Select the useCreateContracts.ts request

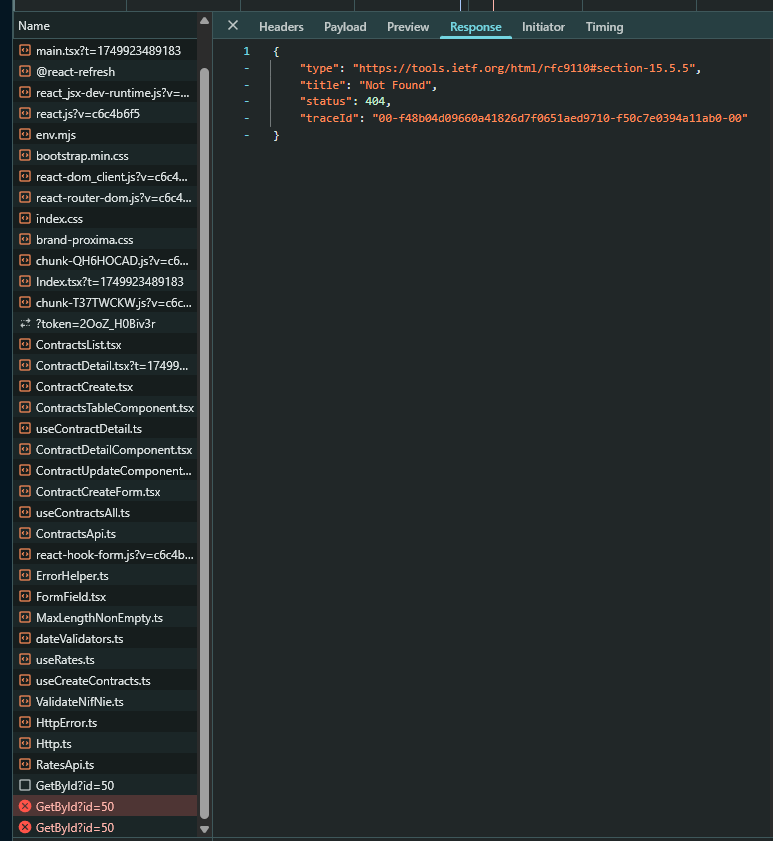coord(93,681)
